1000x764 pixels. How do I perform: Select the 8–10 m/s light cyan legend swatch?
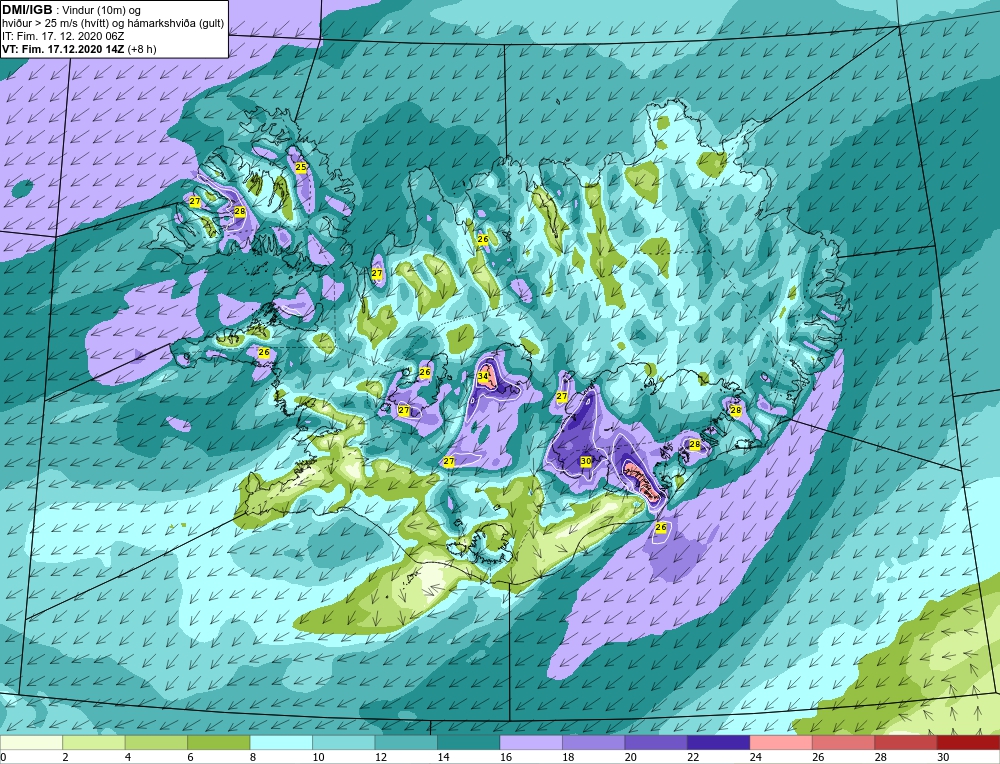pos(281,743)
